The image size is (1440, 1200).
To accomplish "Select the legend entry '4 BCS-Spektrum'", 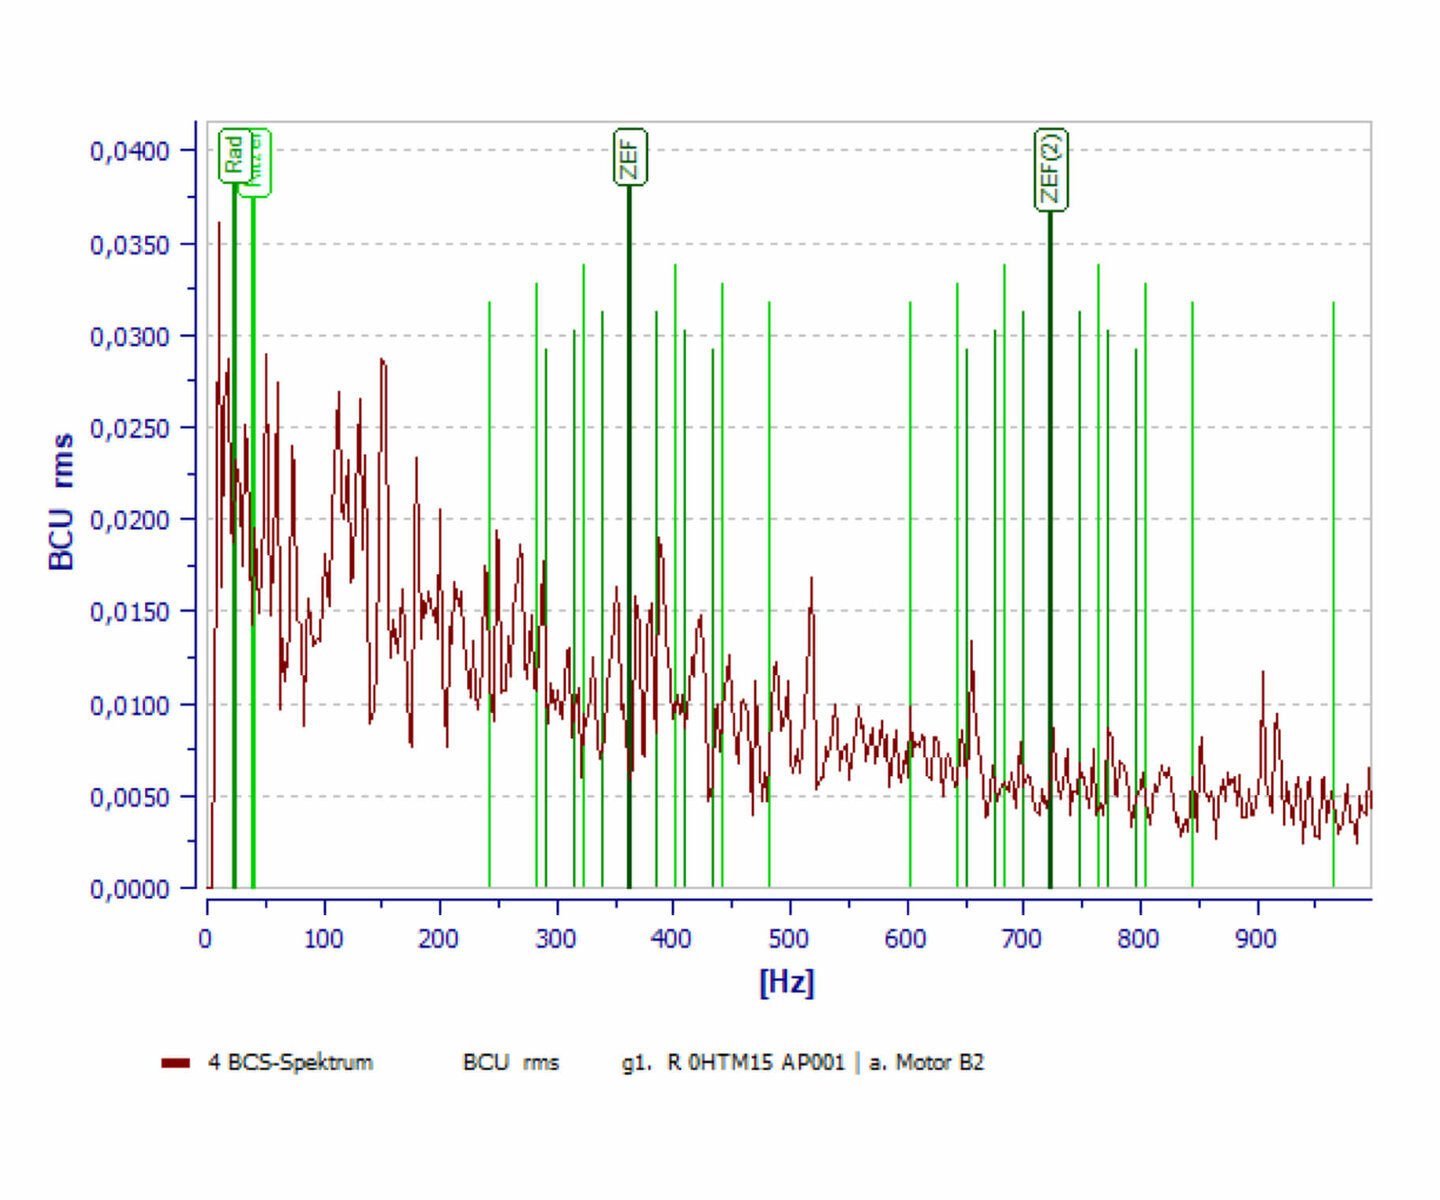I will point(290,1062).
